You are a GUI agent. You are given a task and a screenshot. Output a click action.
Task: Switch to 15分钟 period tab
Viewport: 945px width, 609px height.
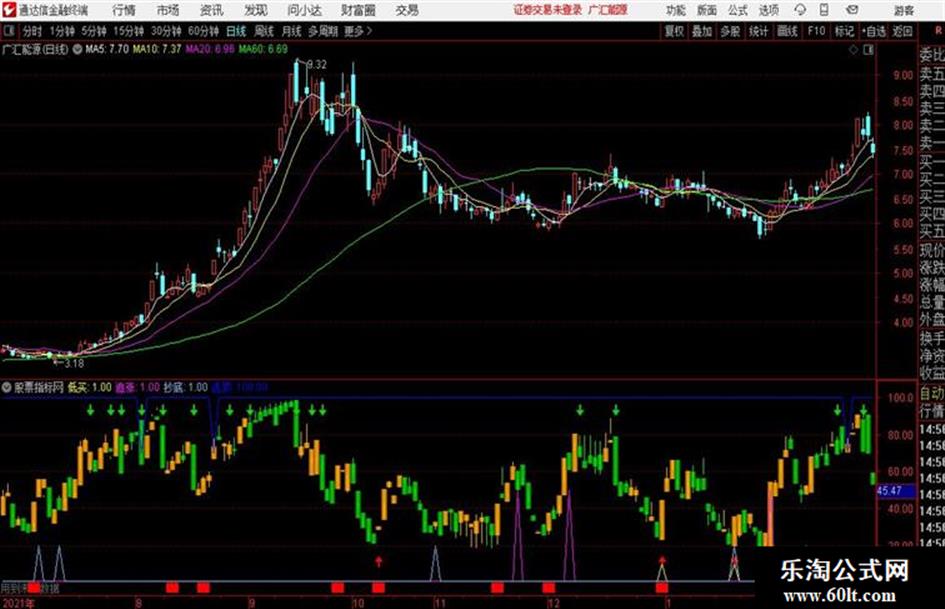[128, 31]
